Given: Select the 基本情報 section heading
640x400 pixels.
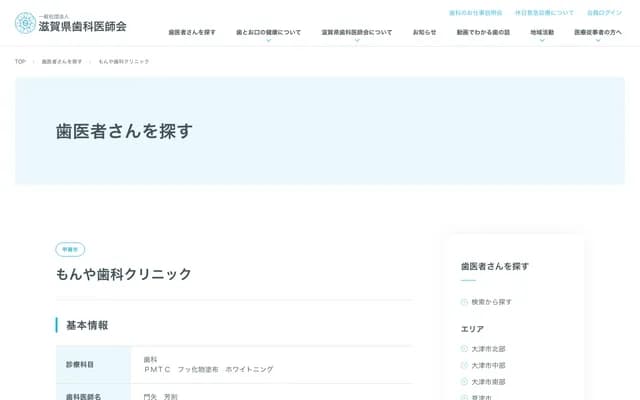Looking at the screenshot, I should pos(87,325).
